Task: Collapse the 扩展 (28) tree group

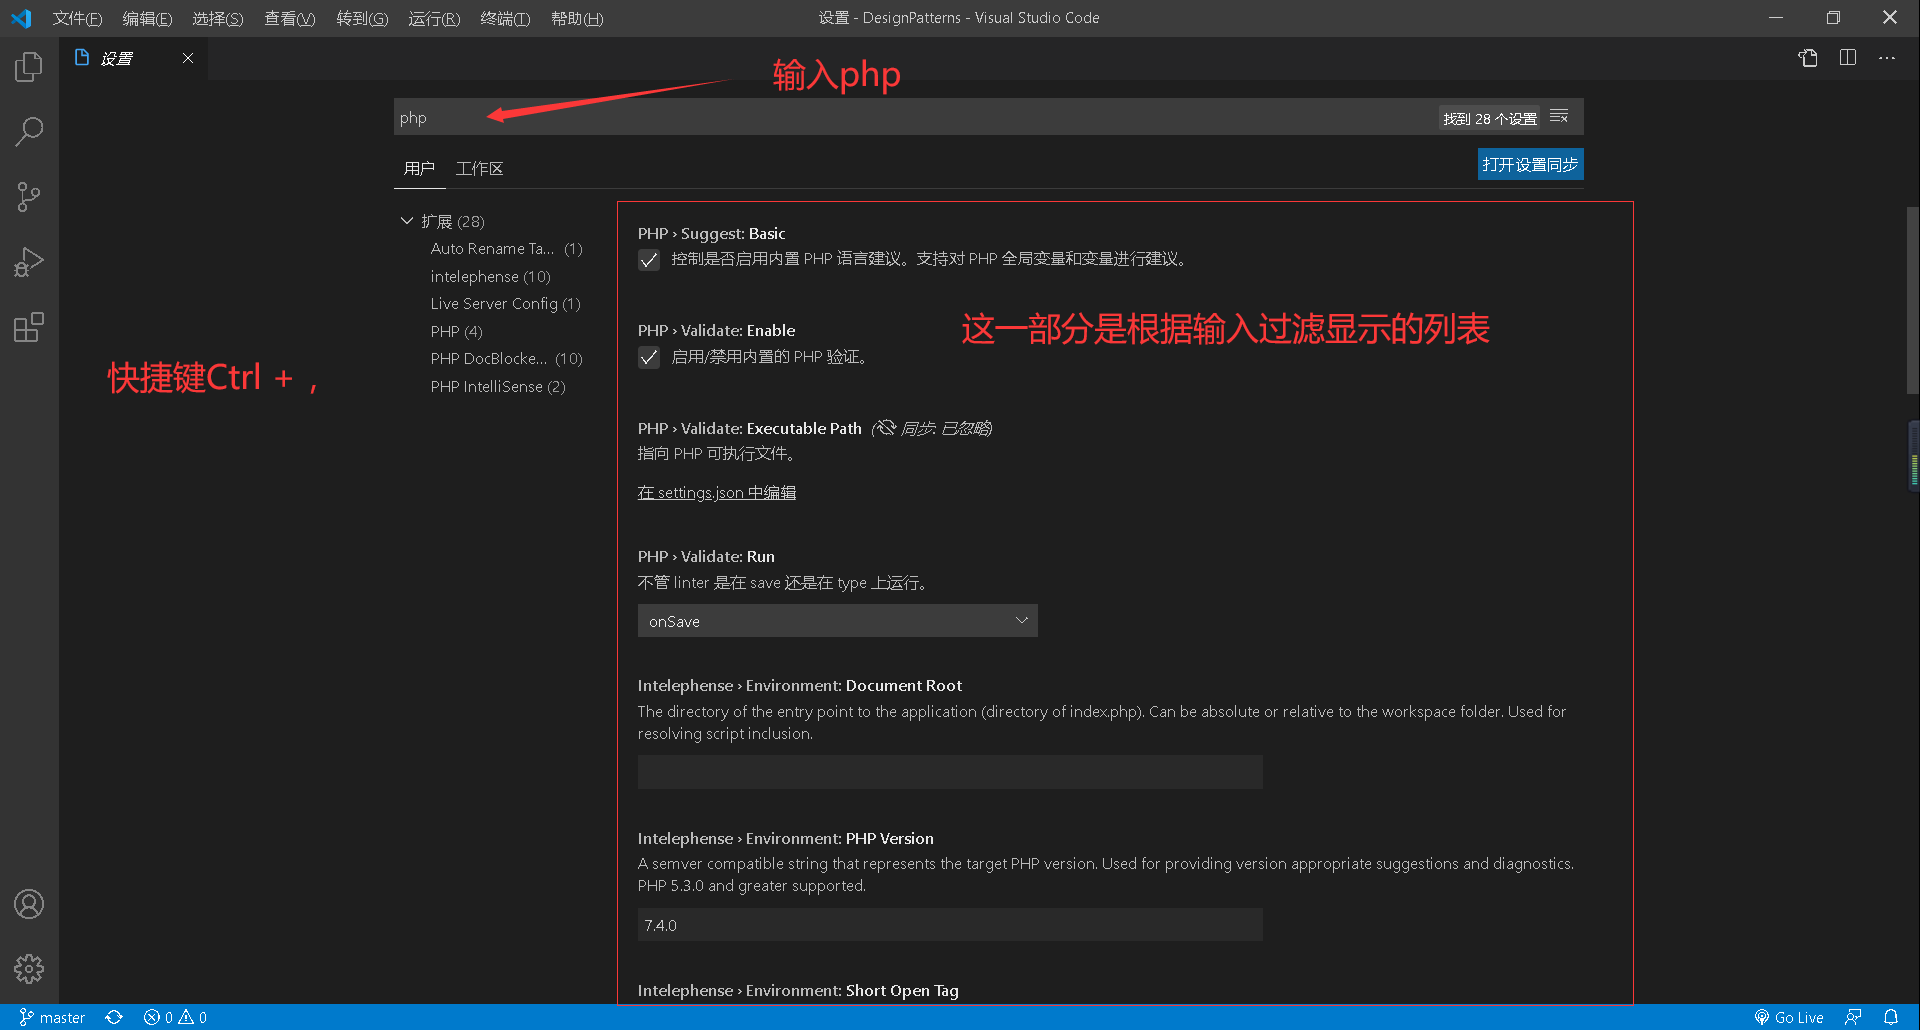Action: [407, 221]
